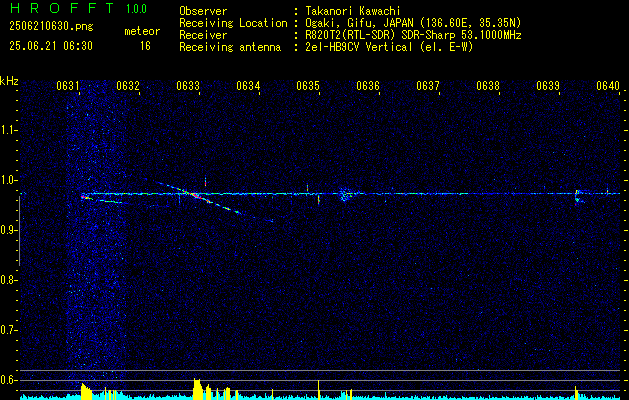Image resolution: width=629 pixels, height=400 pixels.
Task: Select the version number 1.0.0
Action: (x=136, y=9)
